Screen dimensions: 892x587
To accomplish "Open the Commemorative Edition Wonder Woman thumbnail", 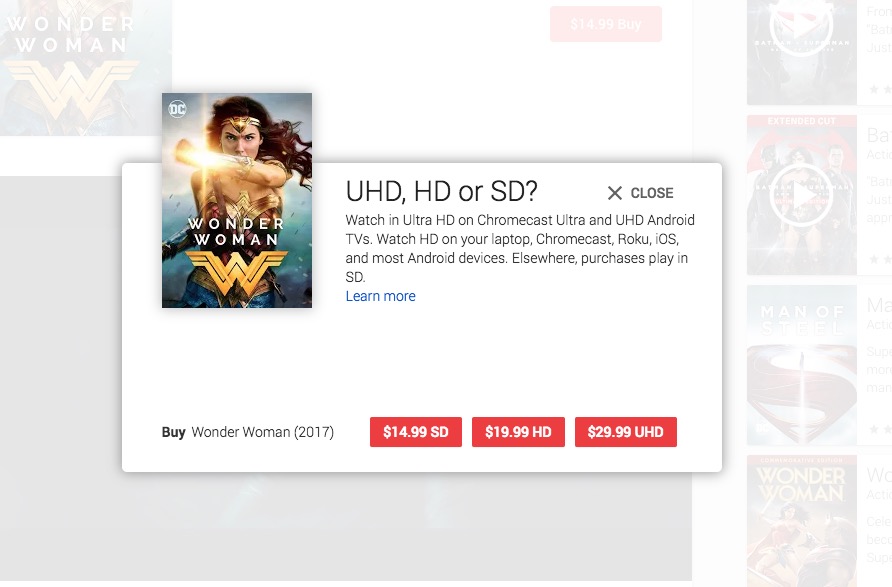I will pos(802,520).
